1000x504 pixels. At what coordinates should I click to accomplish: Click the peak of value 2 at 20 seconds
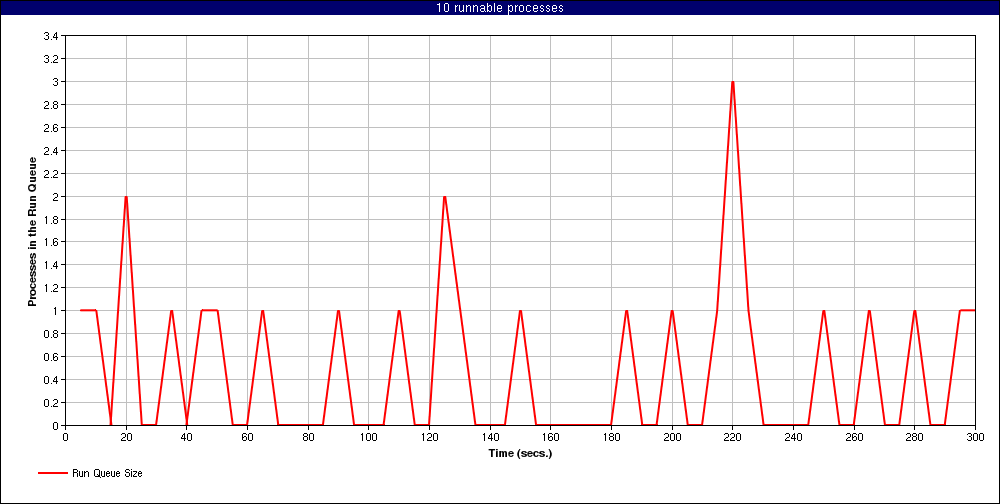click(126, 196)
